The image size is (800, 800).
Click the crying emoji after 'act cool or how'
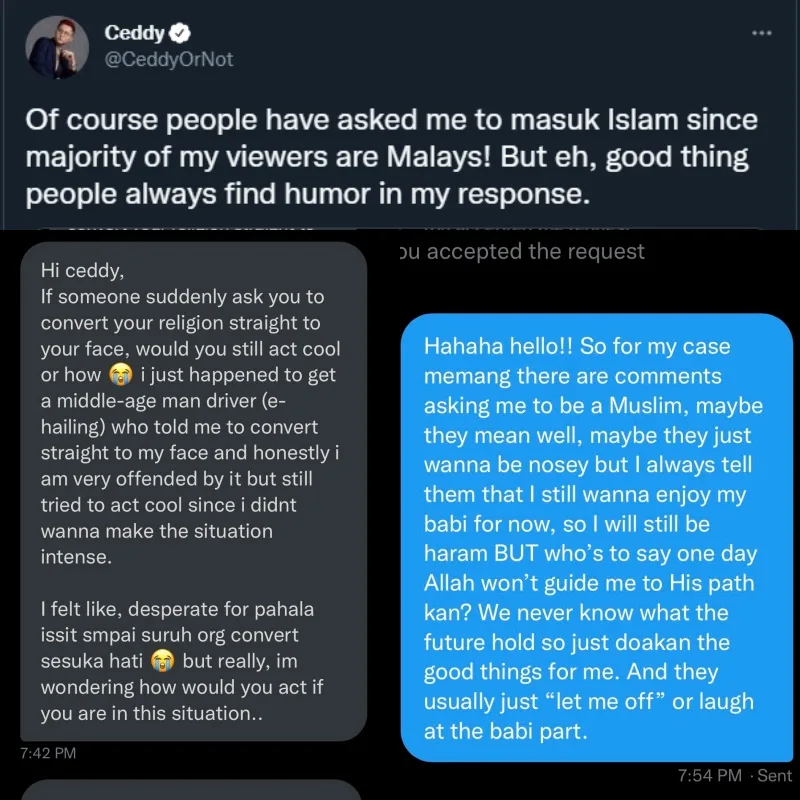pos(121,376)
